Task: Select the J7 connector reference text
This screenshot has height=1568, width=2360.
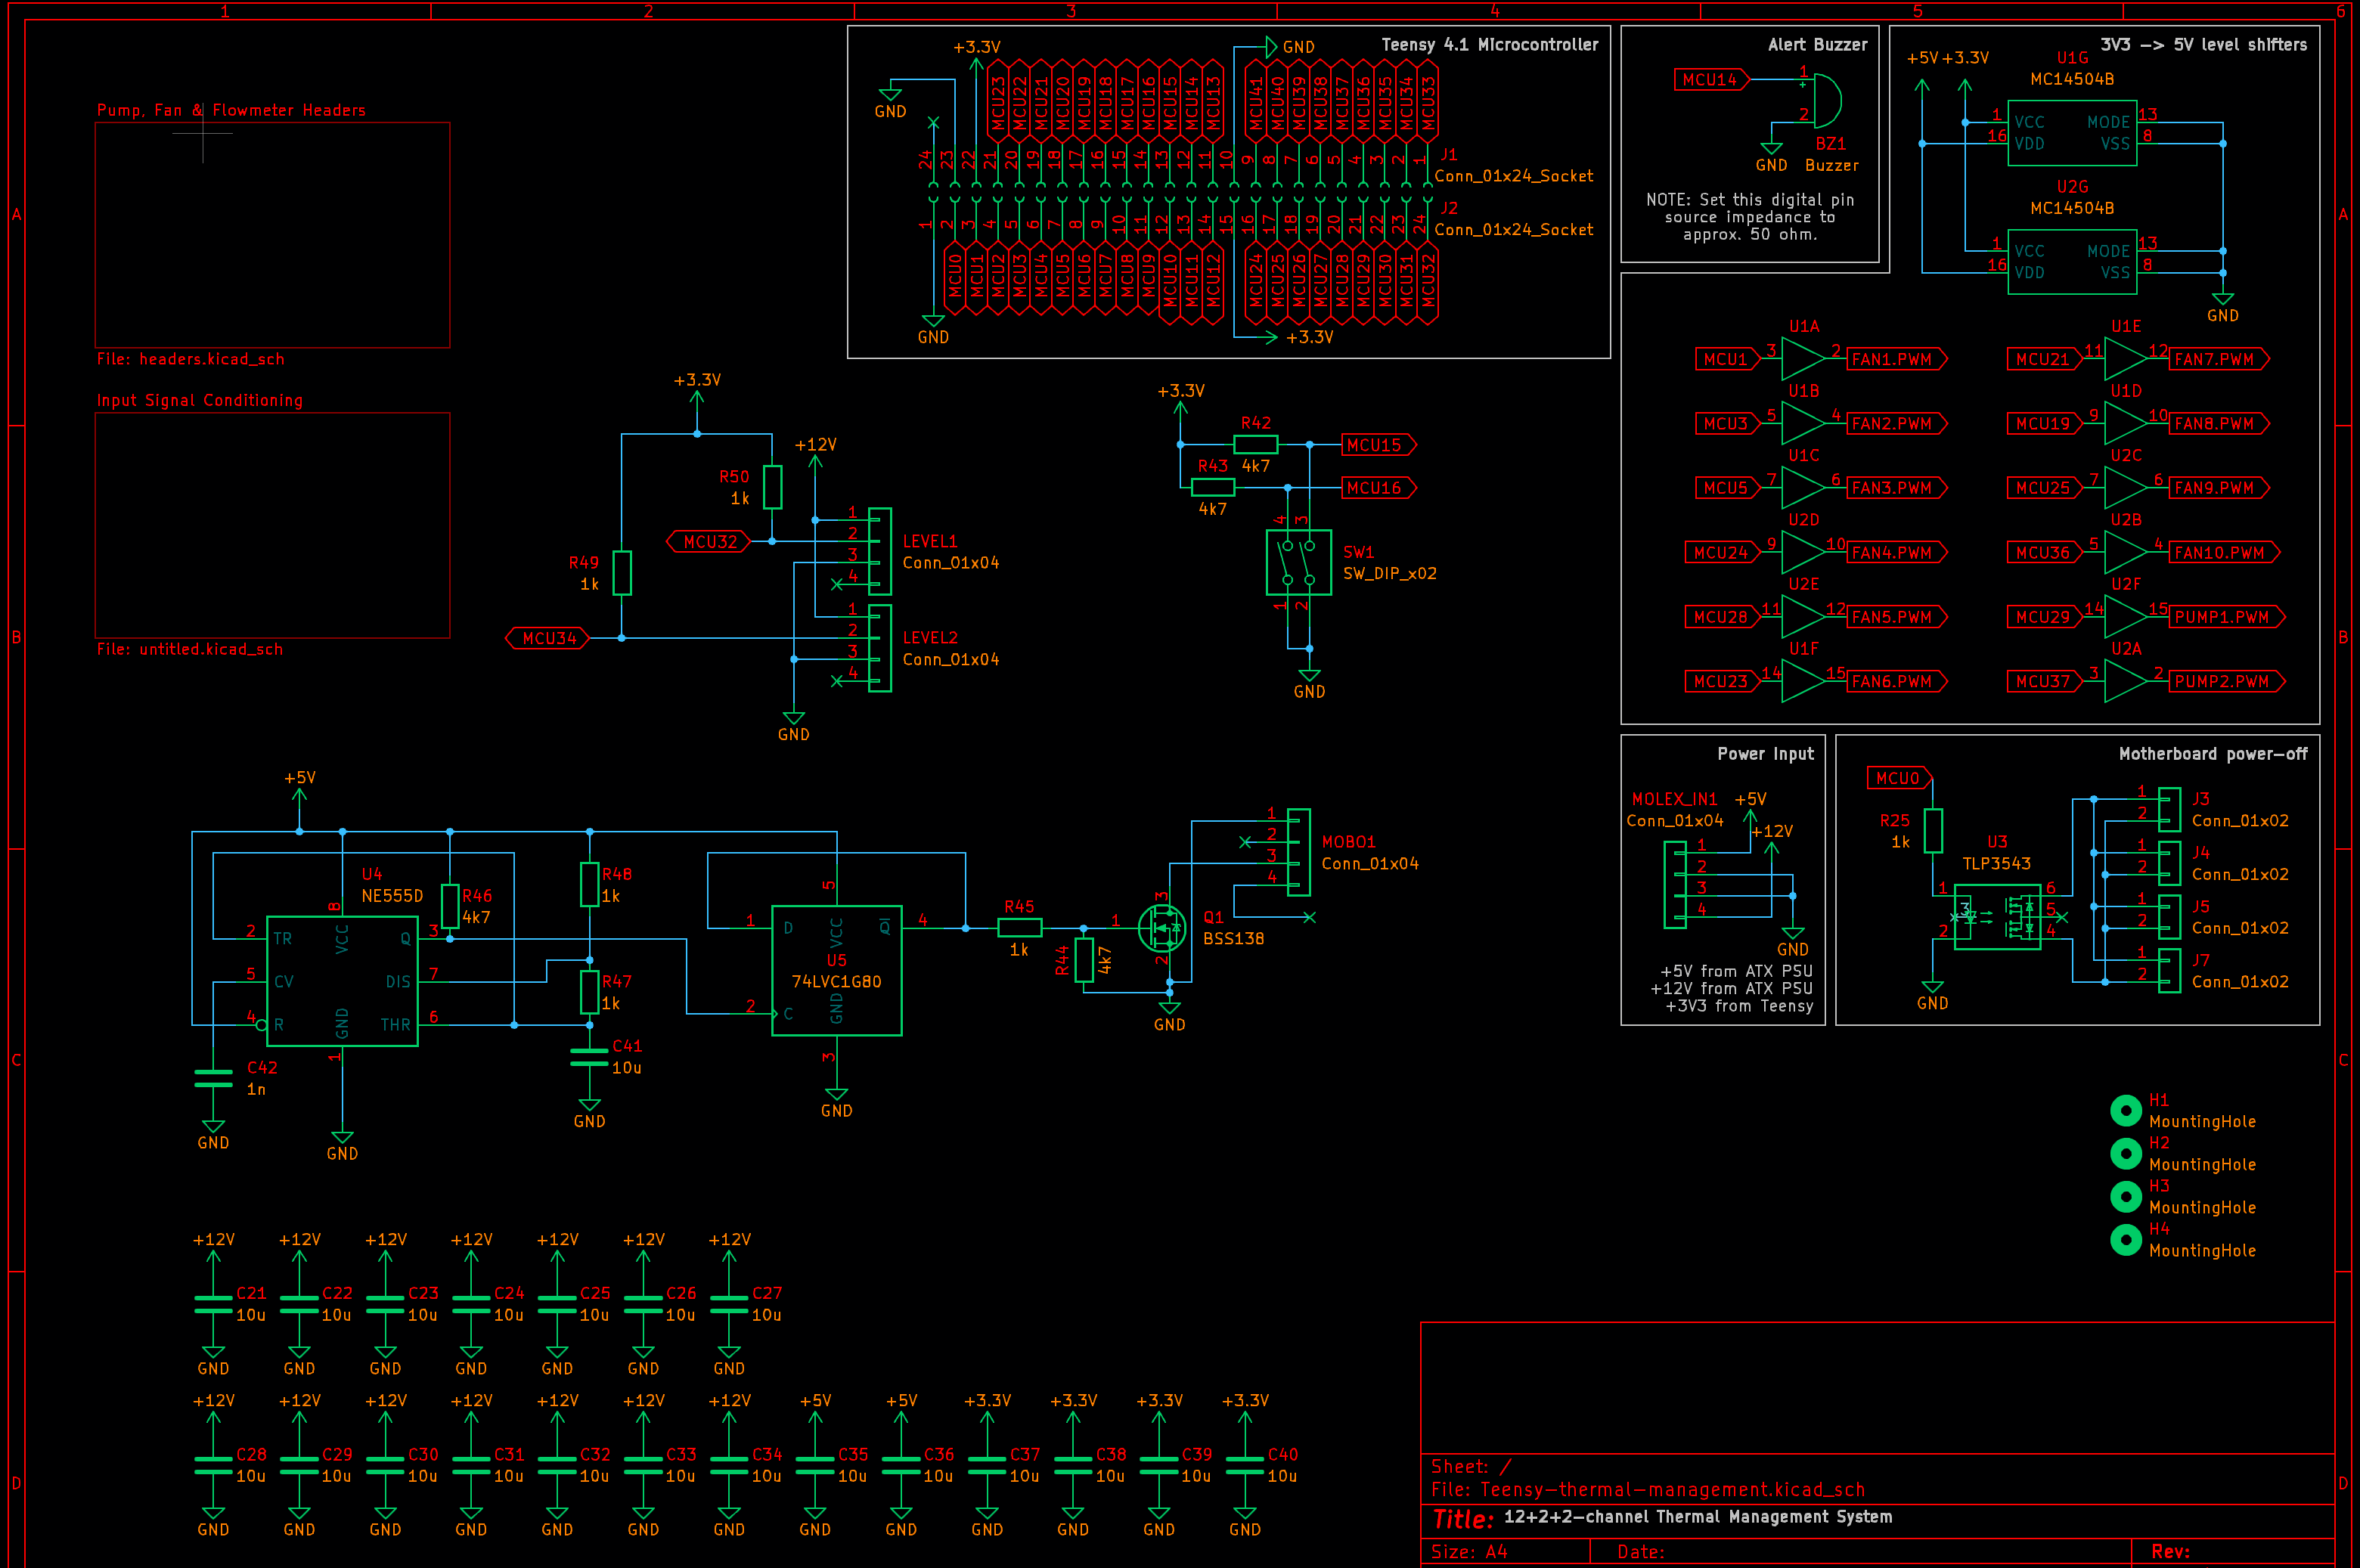Action: click(2201, 960)
